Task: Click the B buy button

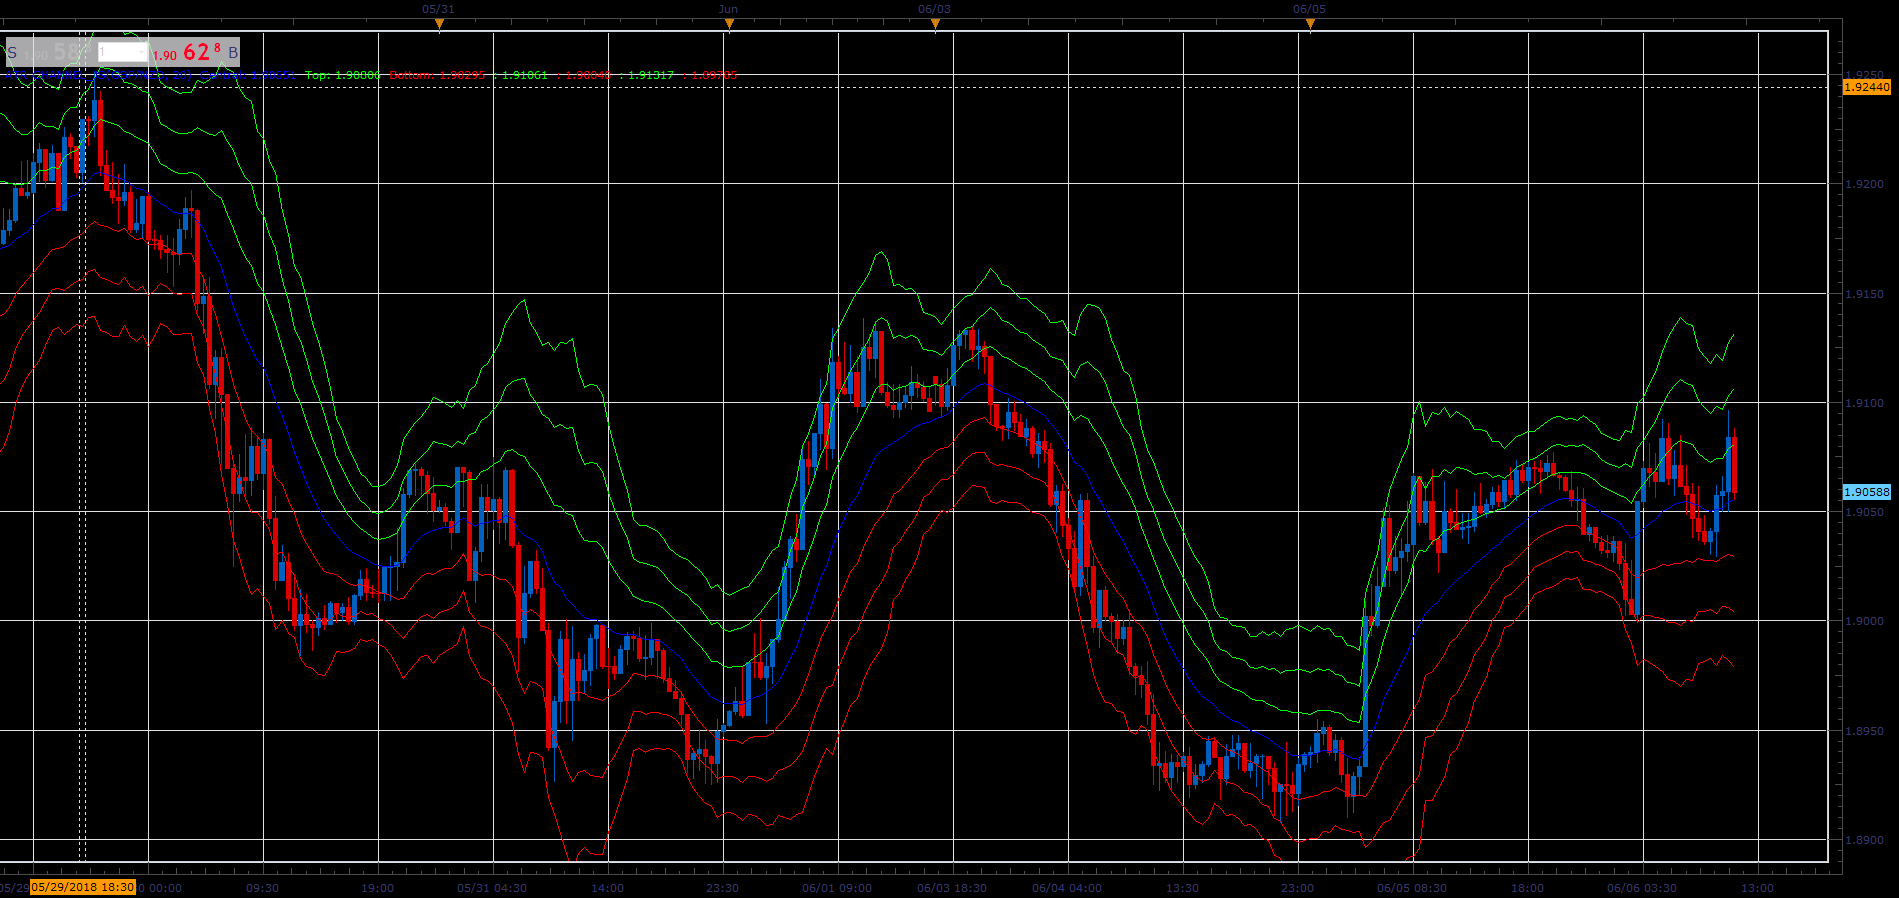Action: (x=233, y=52)
